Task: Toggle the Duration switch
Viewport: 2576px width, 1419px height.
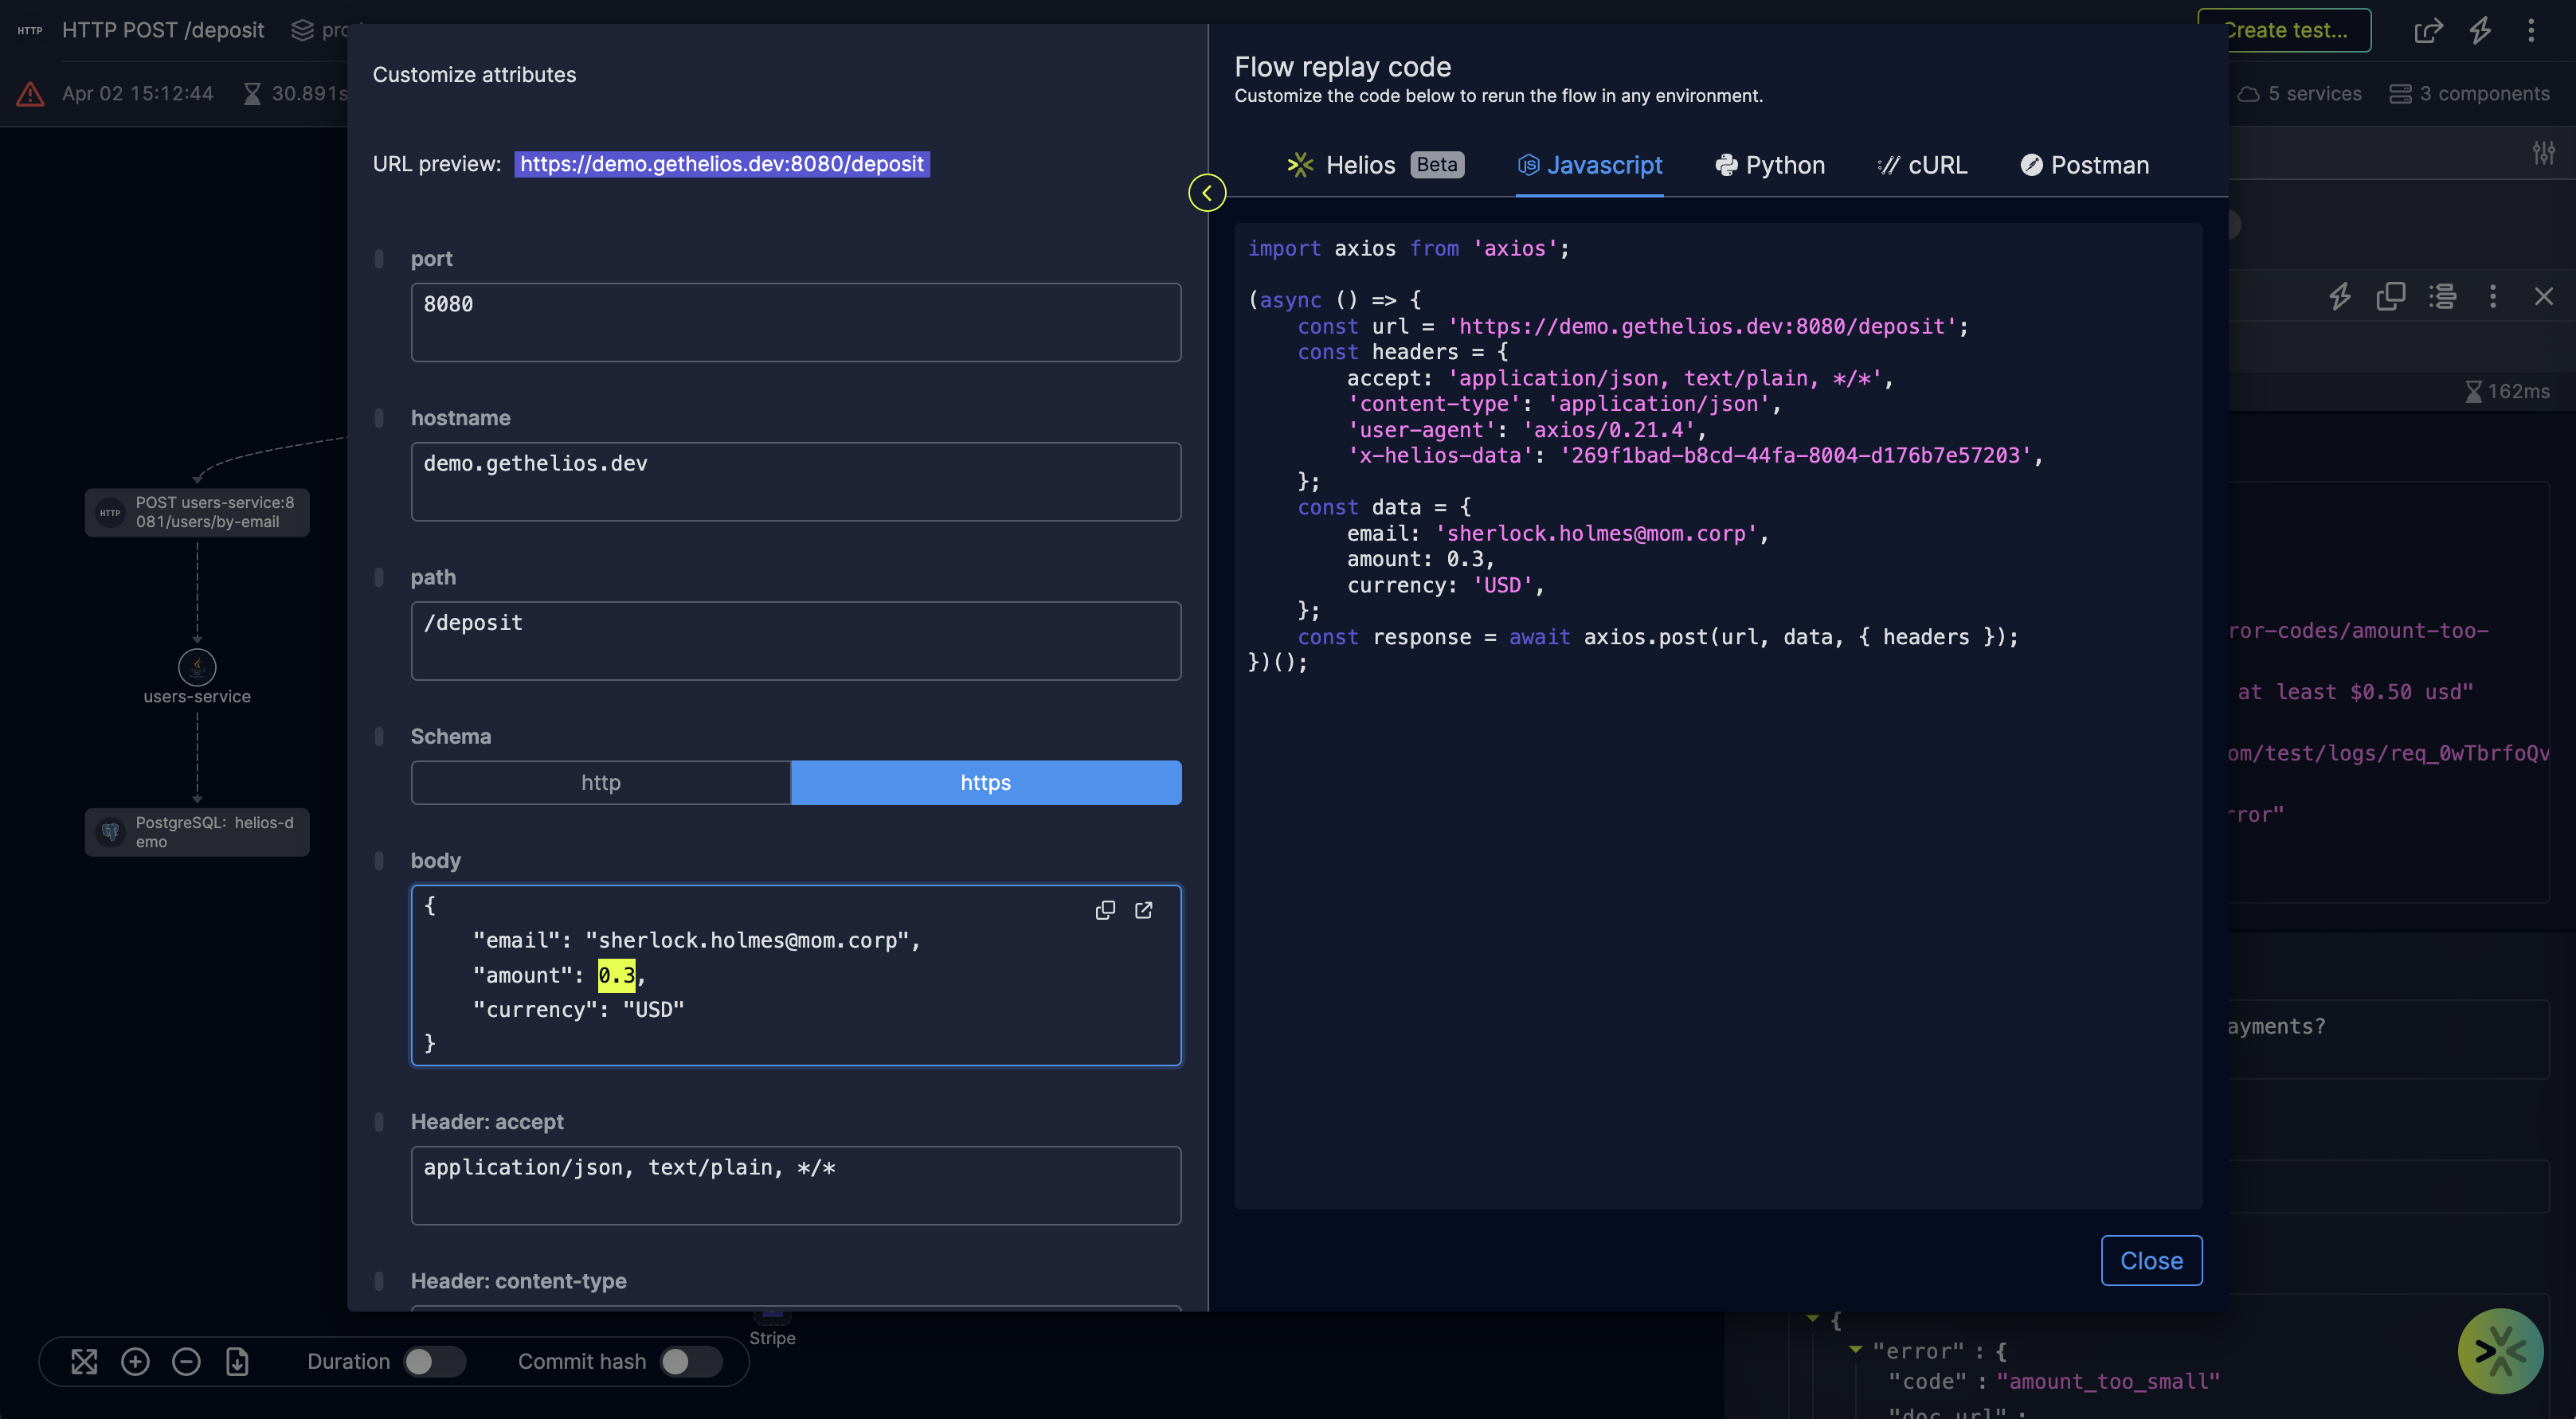Action: 434,1361
